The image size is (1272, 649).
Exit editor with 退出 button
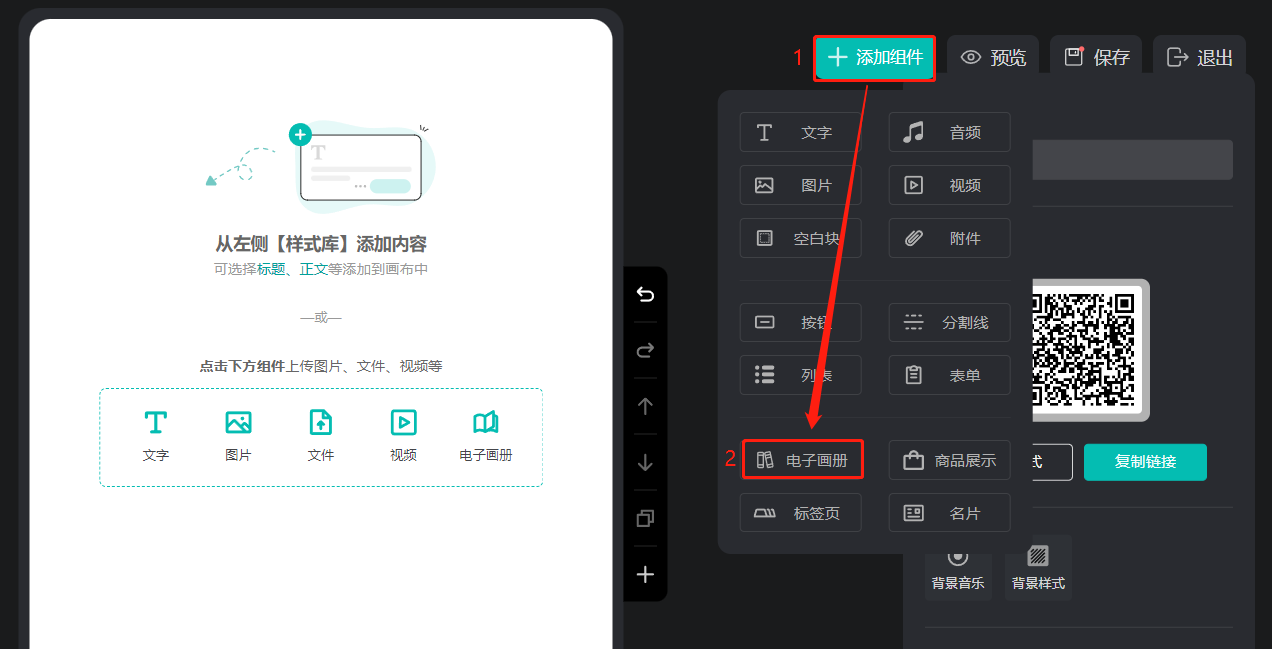[1199, 58]
